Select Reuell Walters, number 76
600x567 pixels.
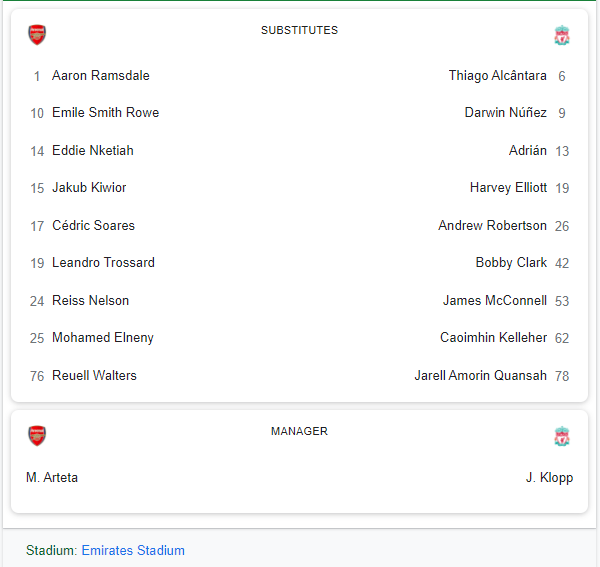(94, 376)
